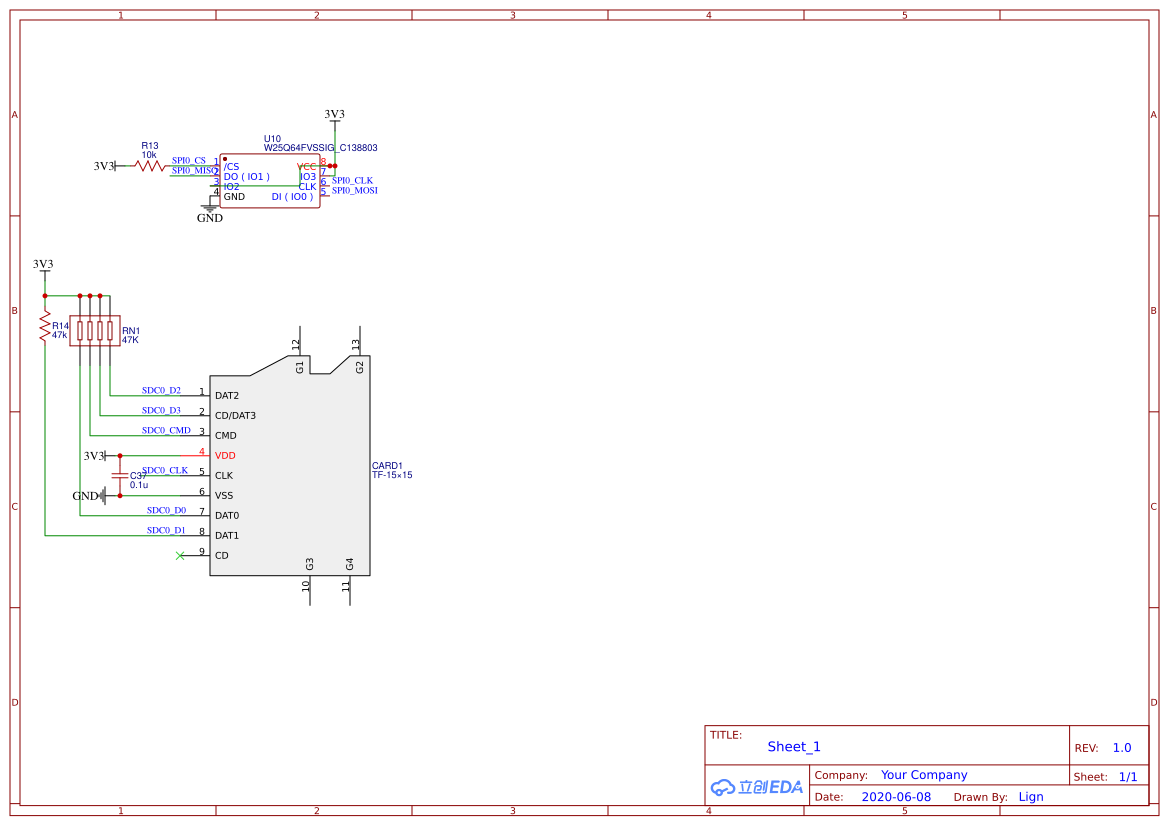Click the no-connect X on CD pin
This screenshot has width=1169, height=826.
coord(180,555)
